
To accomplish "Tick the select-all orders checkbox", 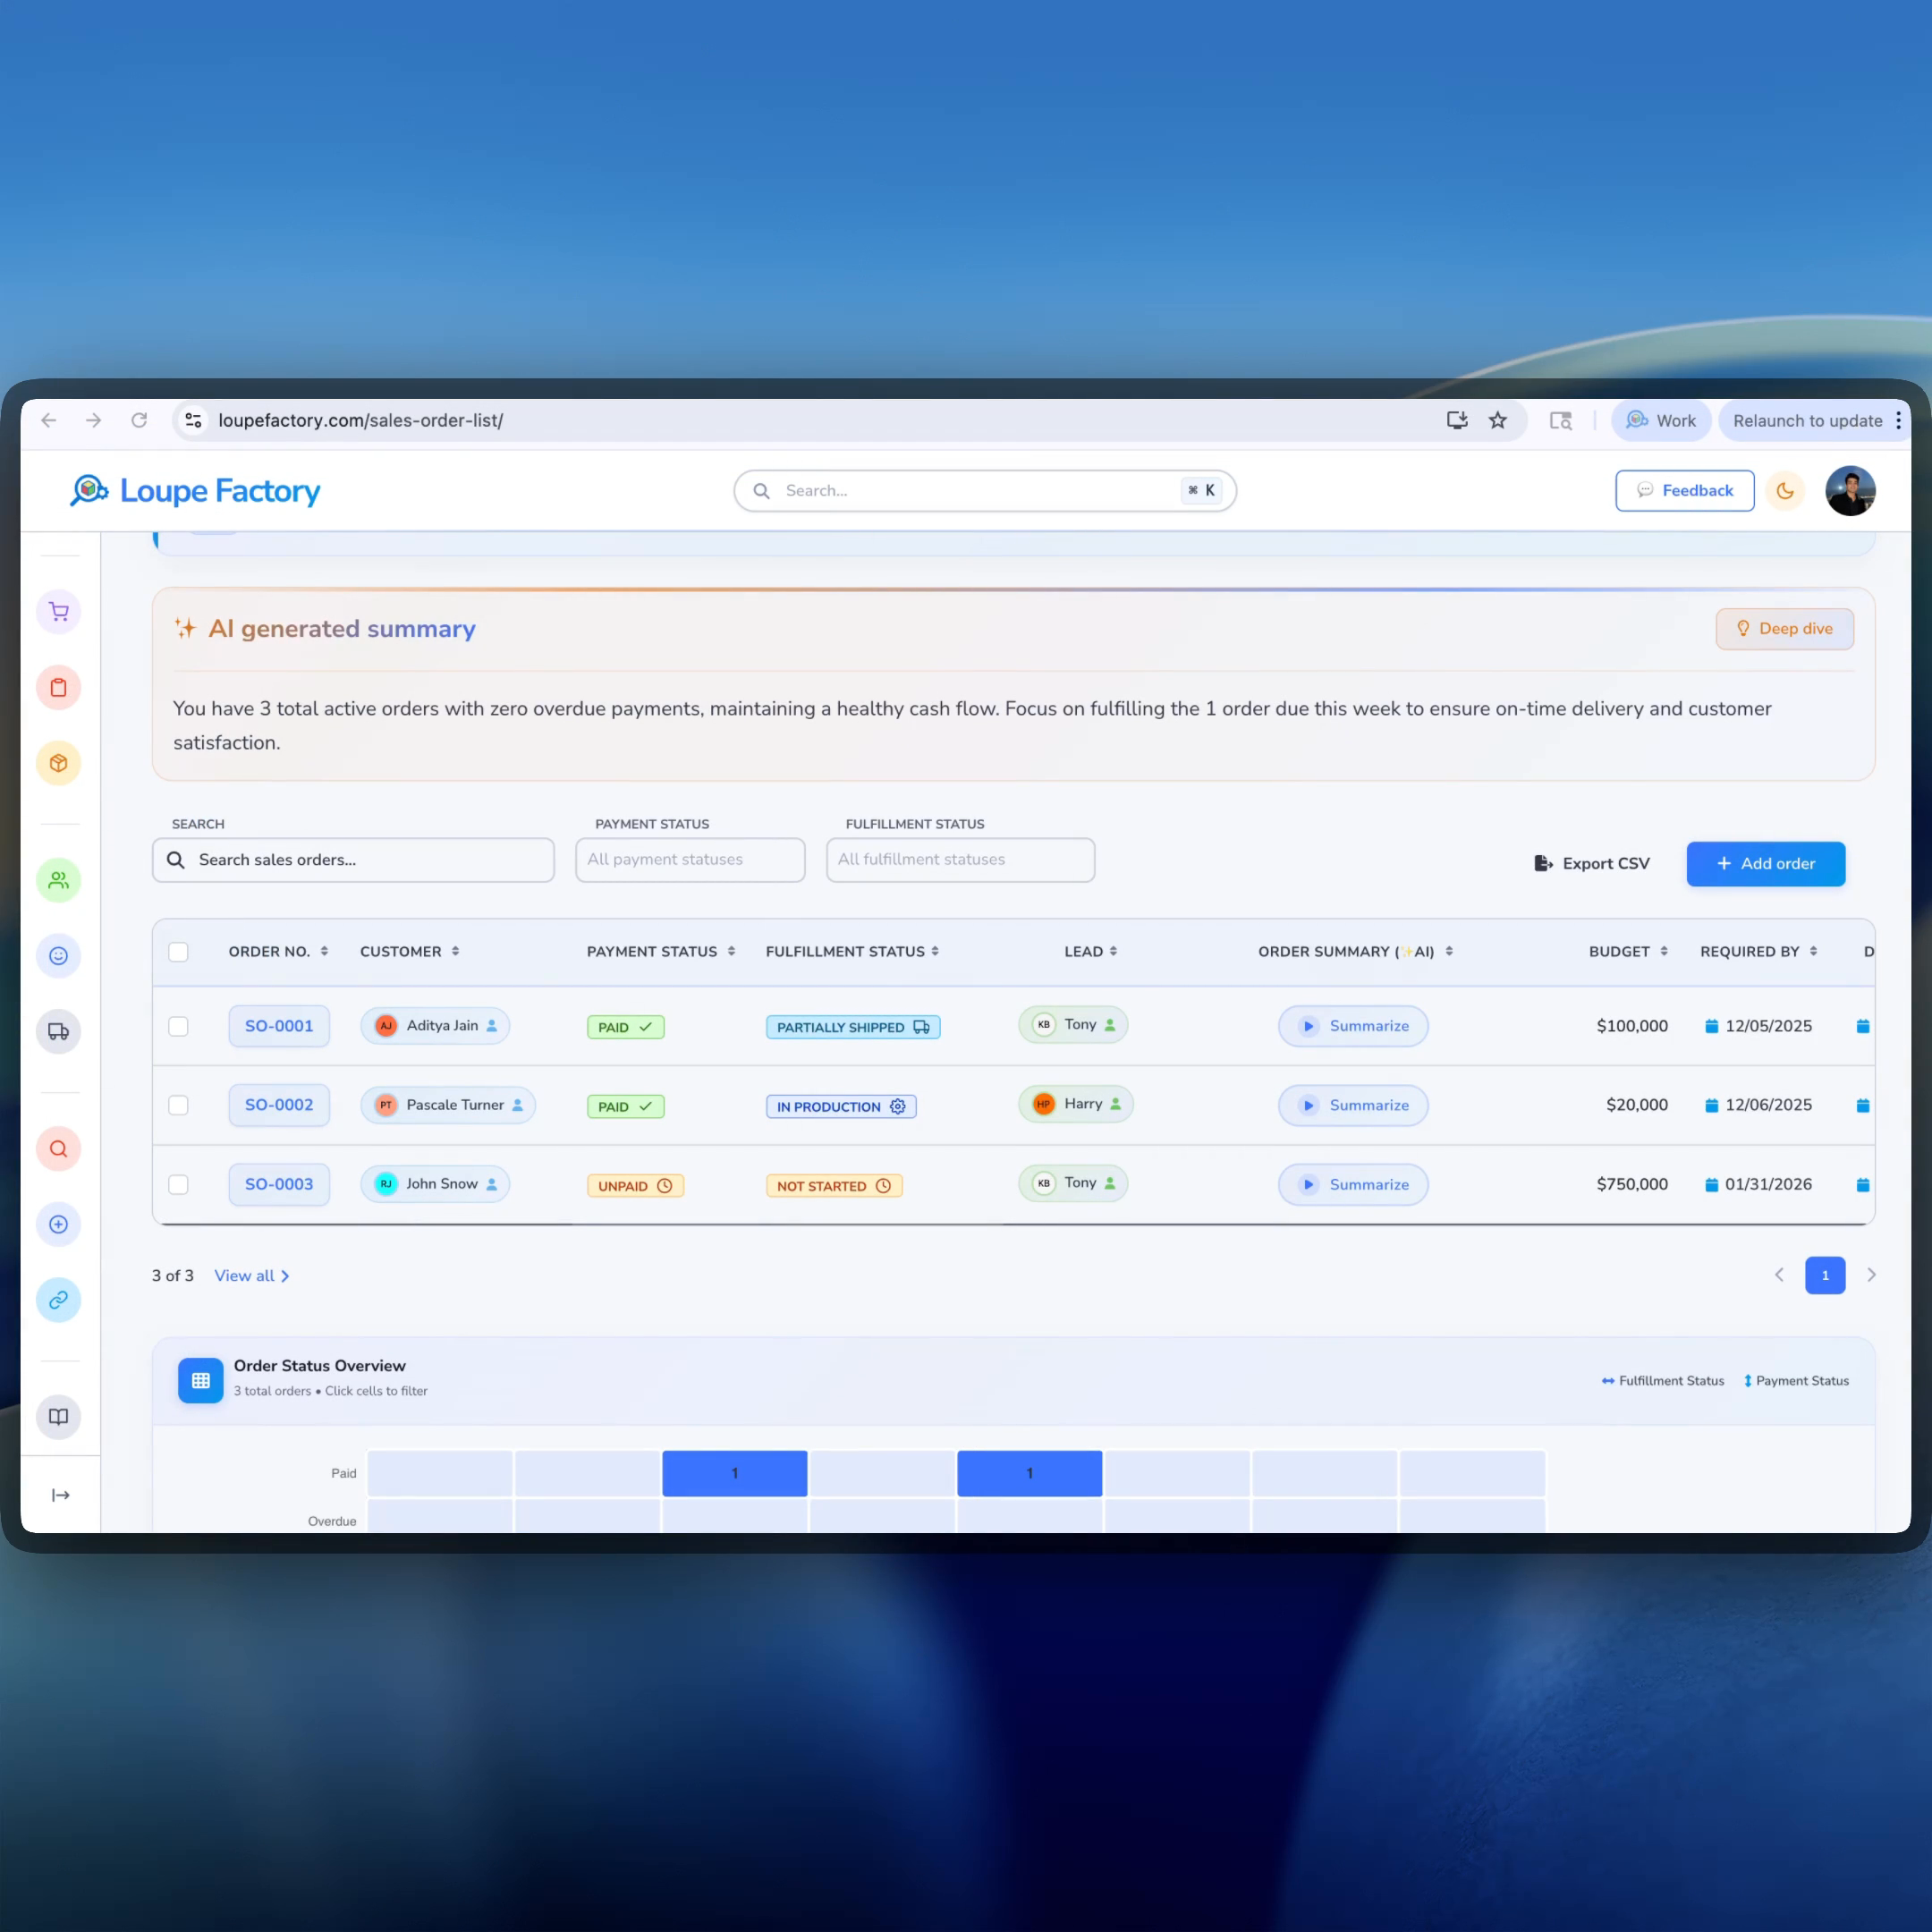I will pyautogui.click(x=178, y=952).
